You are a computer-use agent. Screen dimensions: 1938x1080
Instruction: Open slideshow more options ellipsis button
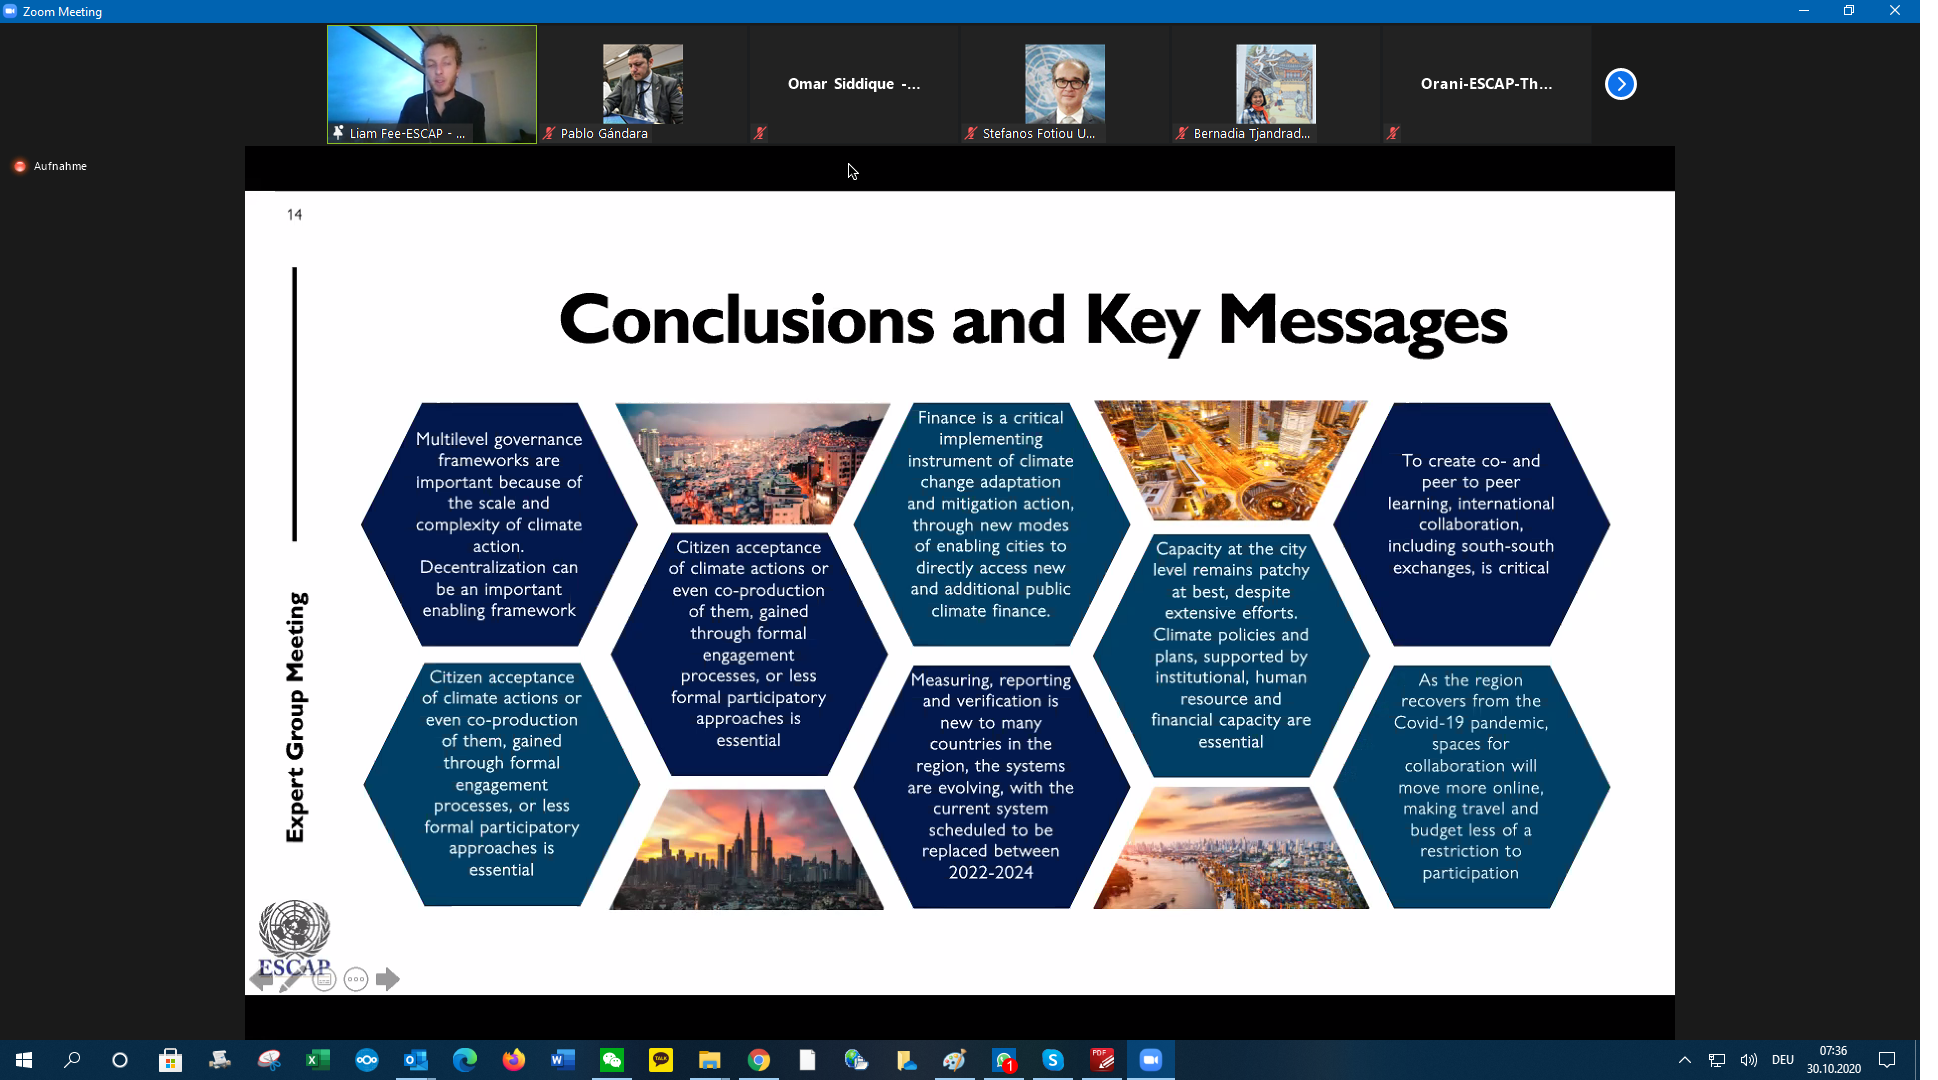click(x=356, y=980)
